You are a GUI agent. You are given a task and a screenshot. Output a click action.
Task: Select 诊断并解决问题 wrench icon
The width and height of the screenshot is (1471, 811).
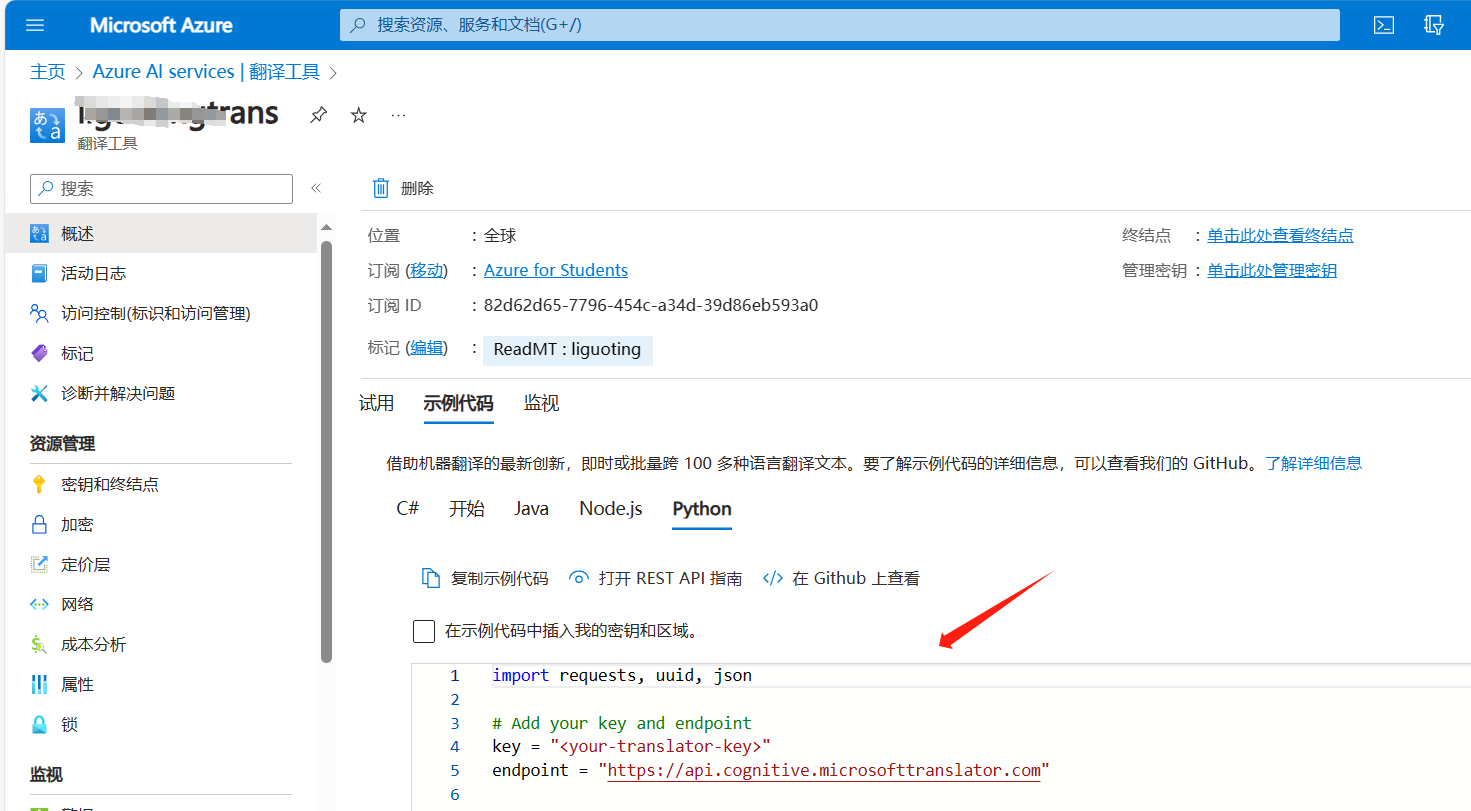tap(38, 393)
